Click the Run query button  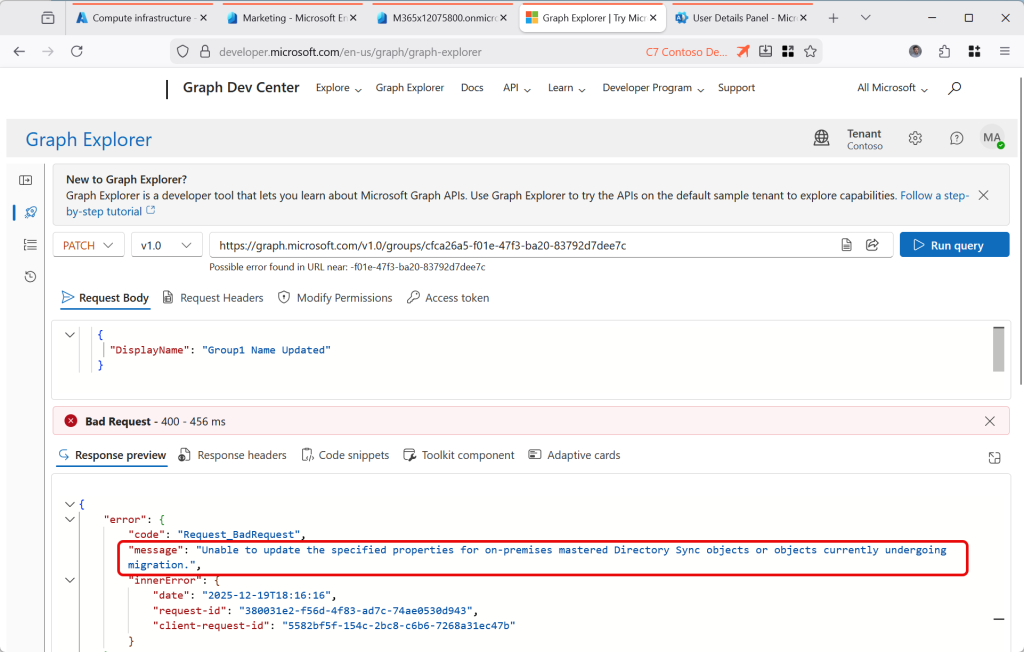point(954,245)
